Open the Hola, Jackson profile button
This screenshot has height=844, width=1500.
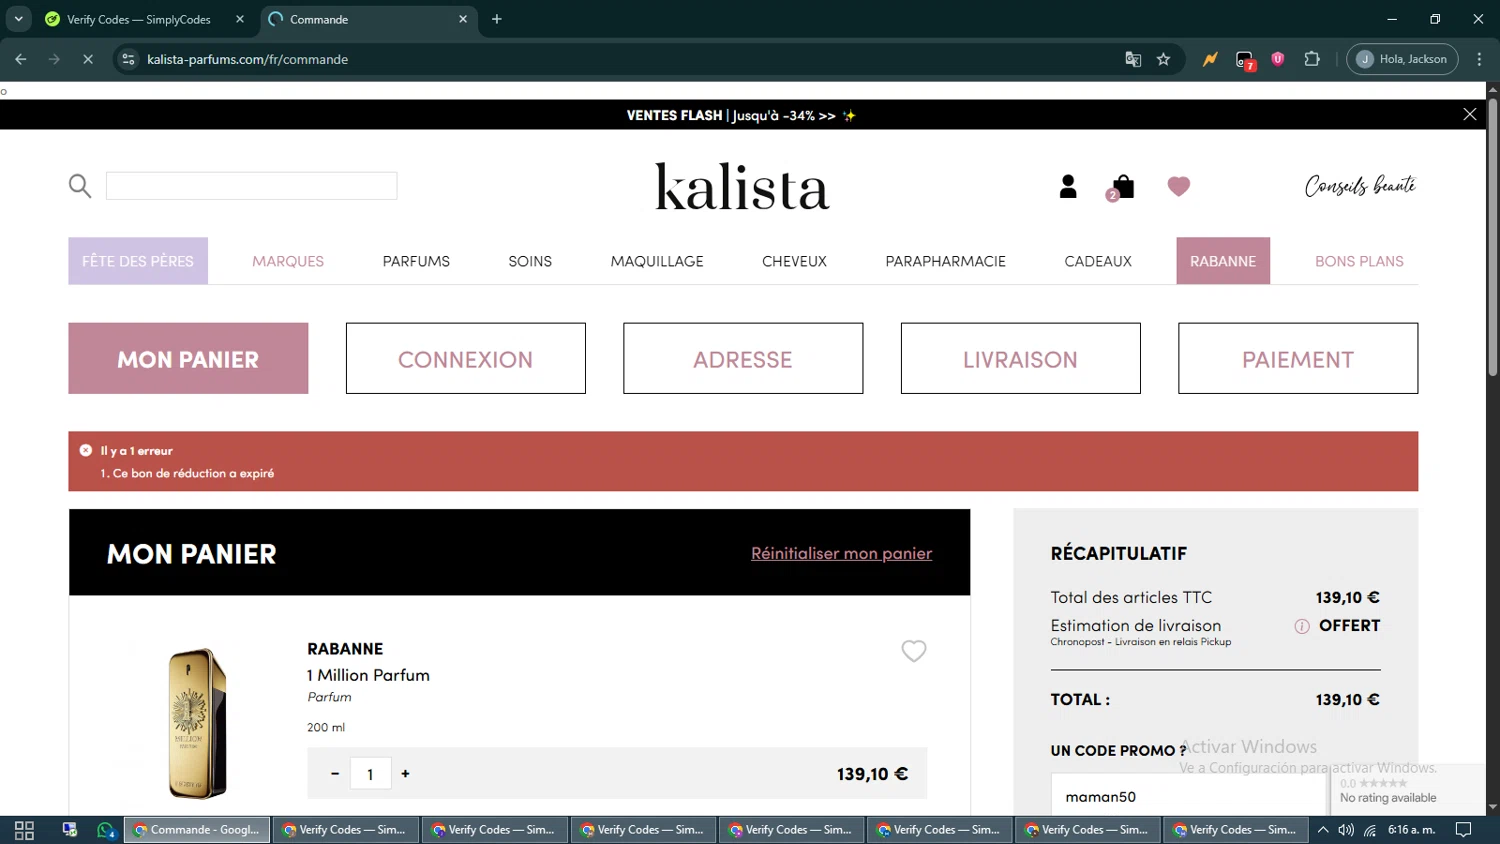tap(1402, 59)
